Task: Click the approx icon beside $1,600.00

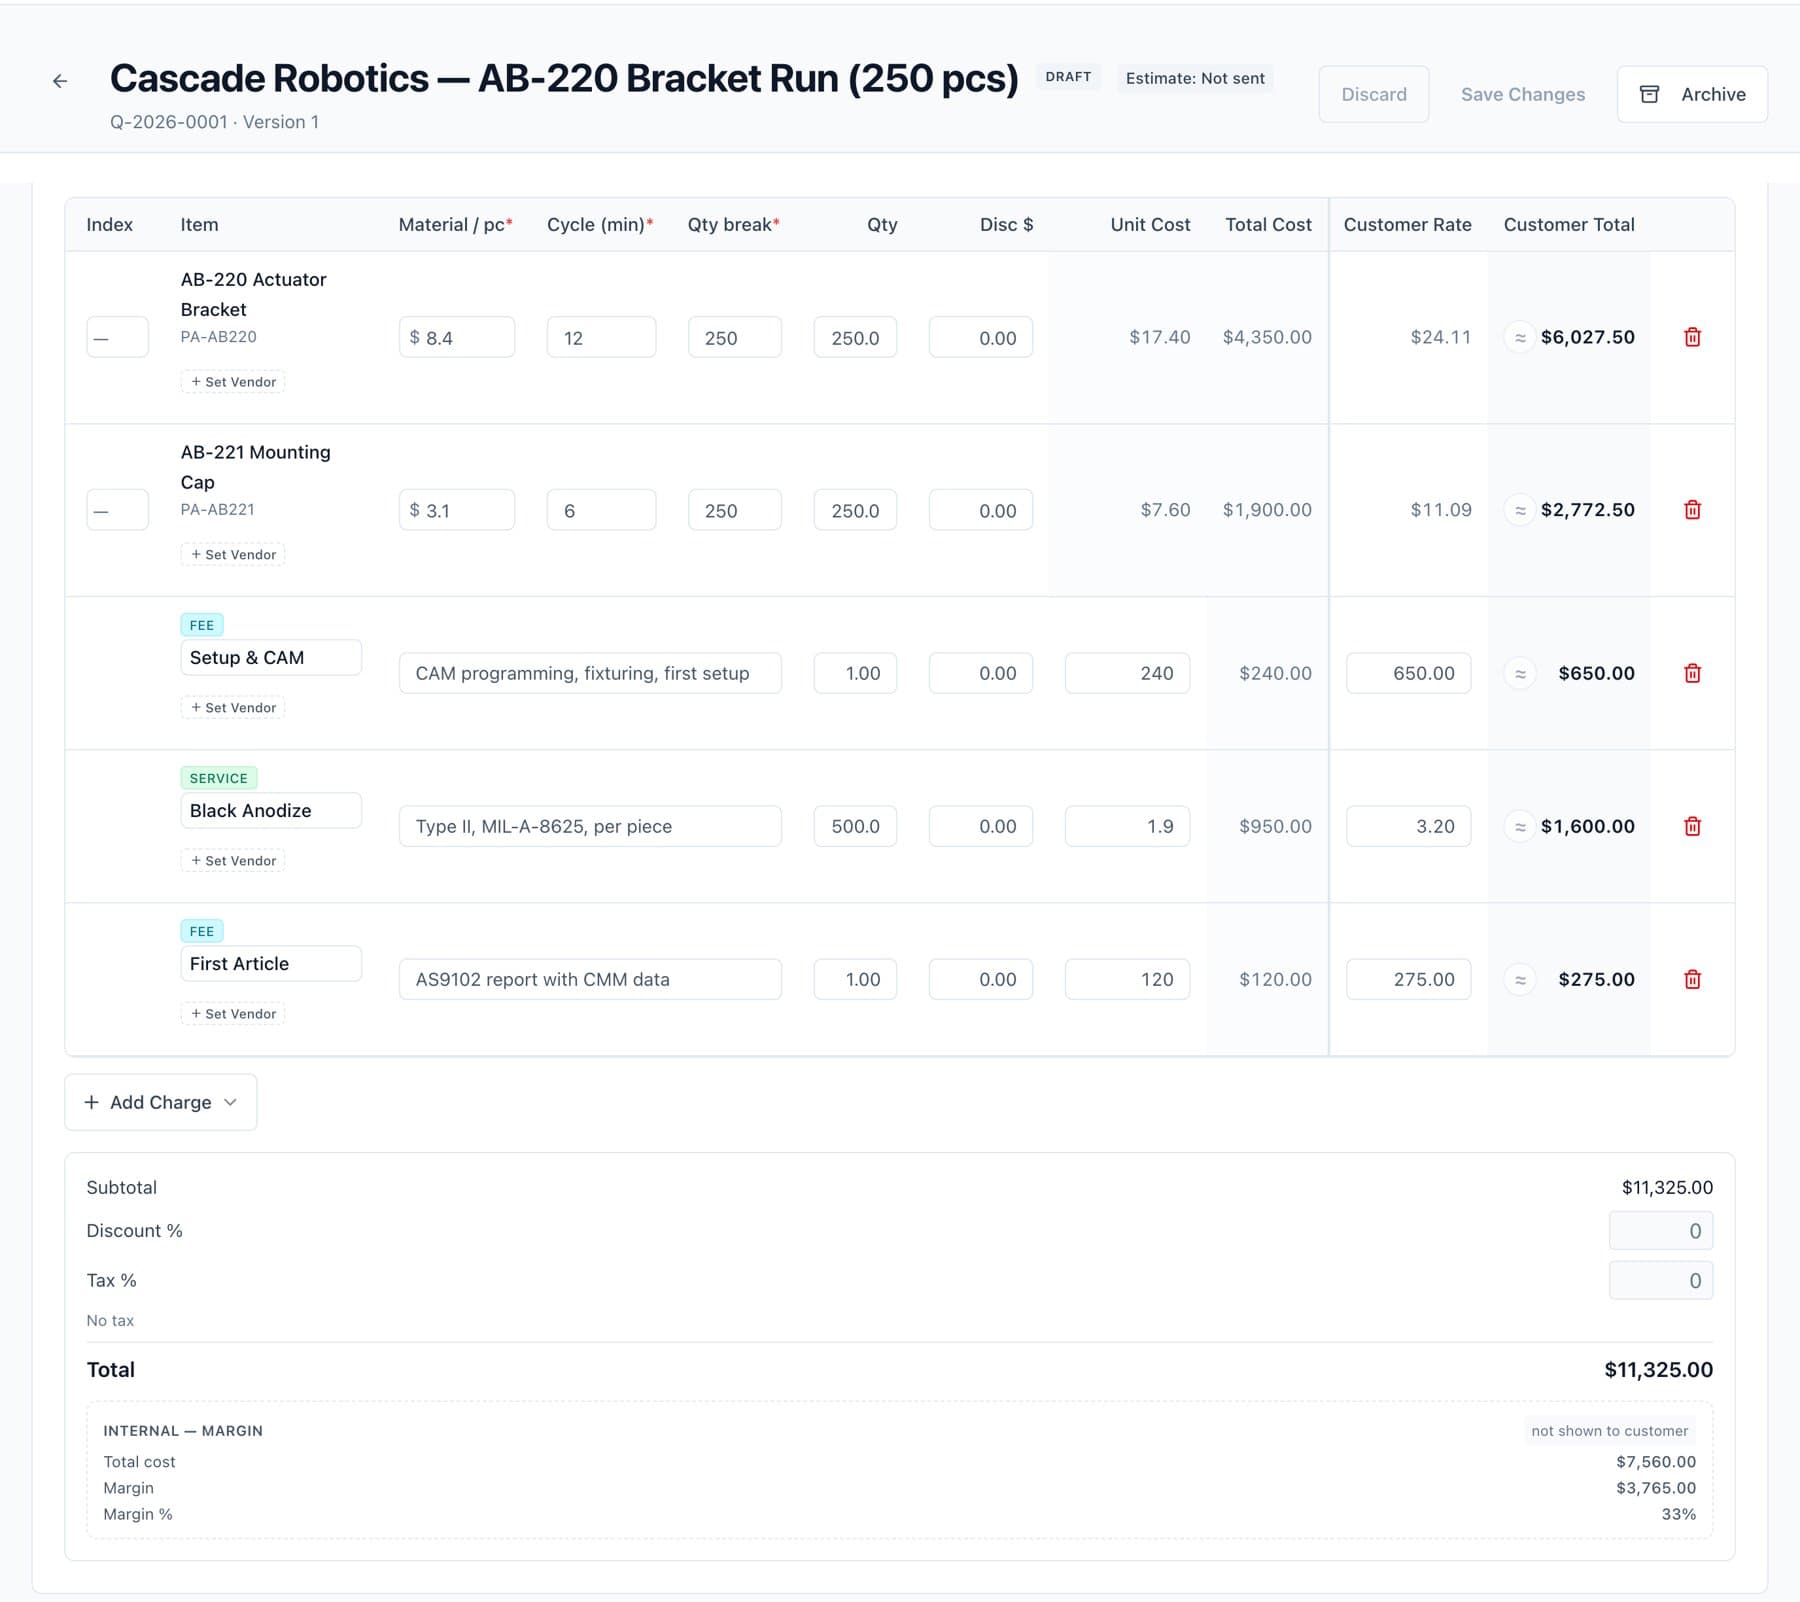Action: point(1520,827)
